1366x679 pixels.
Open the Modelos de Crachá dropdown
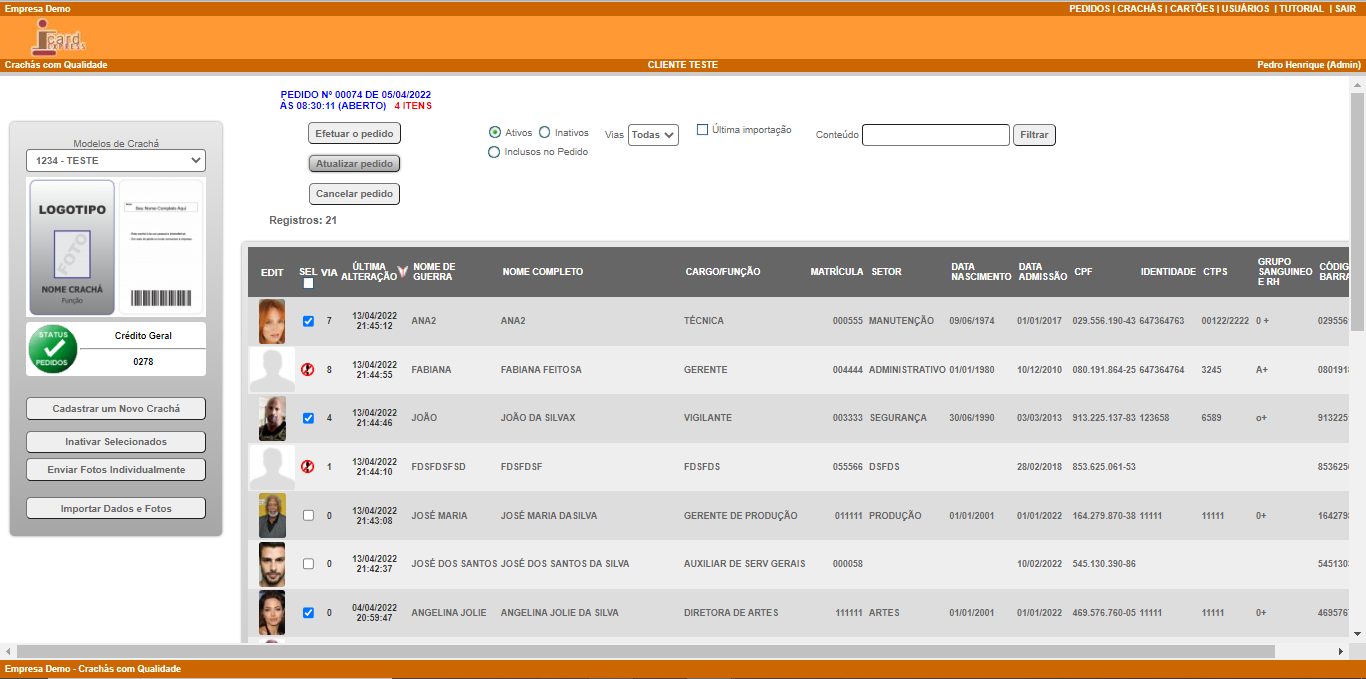click(x=116, y=160)
